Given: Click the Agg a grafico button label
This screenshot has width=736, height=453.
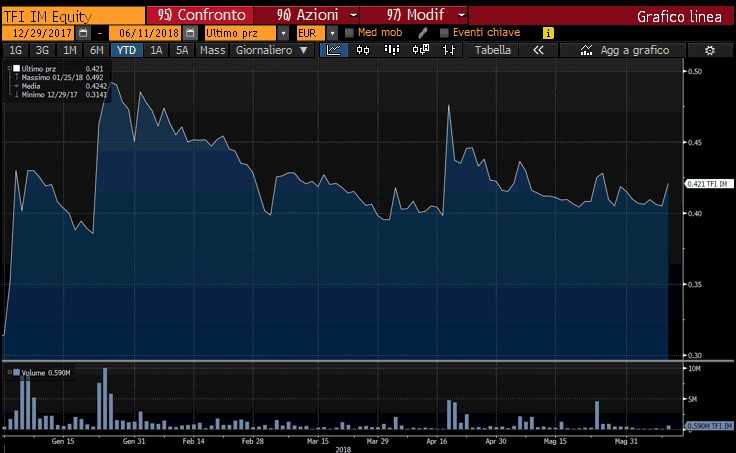Looking at the screenshot, I should pyautogui.click(x=635, y=50).
